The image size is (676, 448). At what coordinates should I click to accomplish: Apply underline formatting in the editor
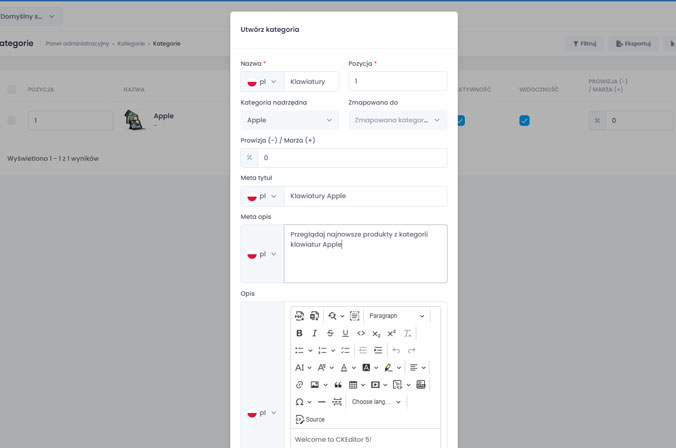coord(345,333)
